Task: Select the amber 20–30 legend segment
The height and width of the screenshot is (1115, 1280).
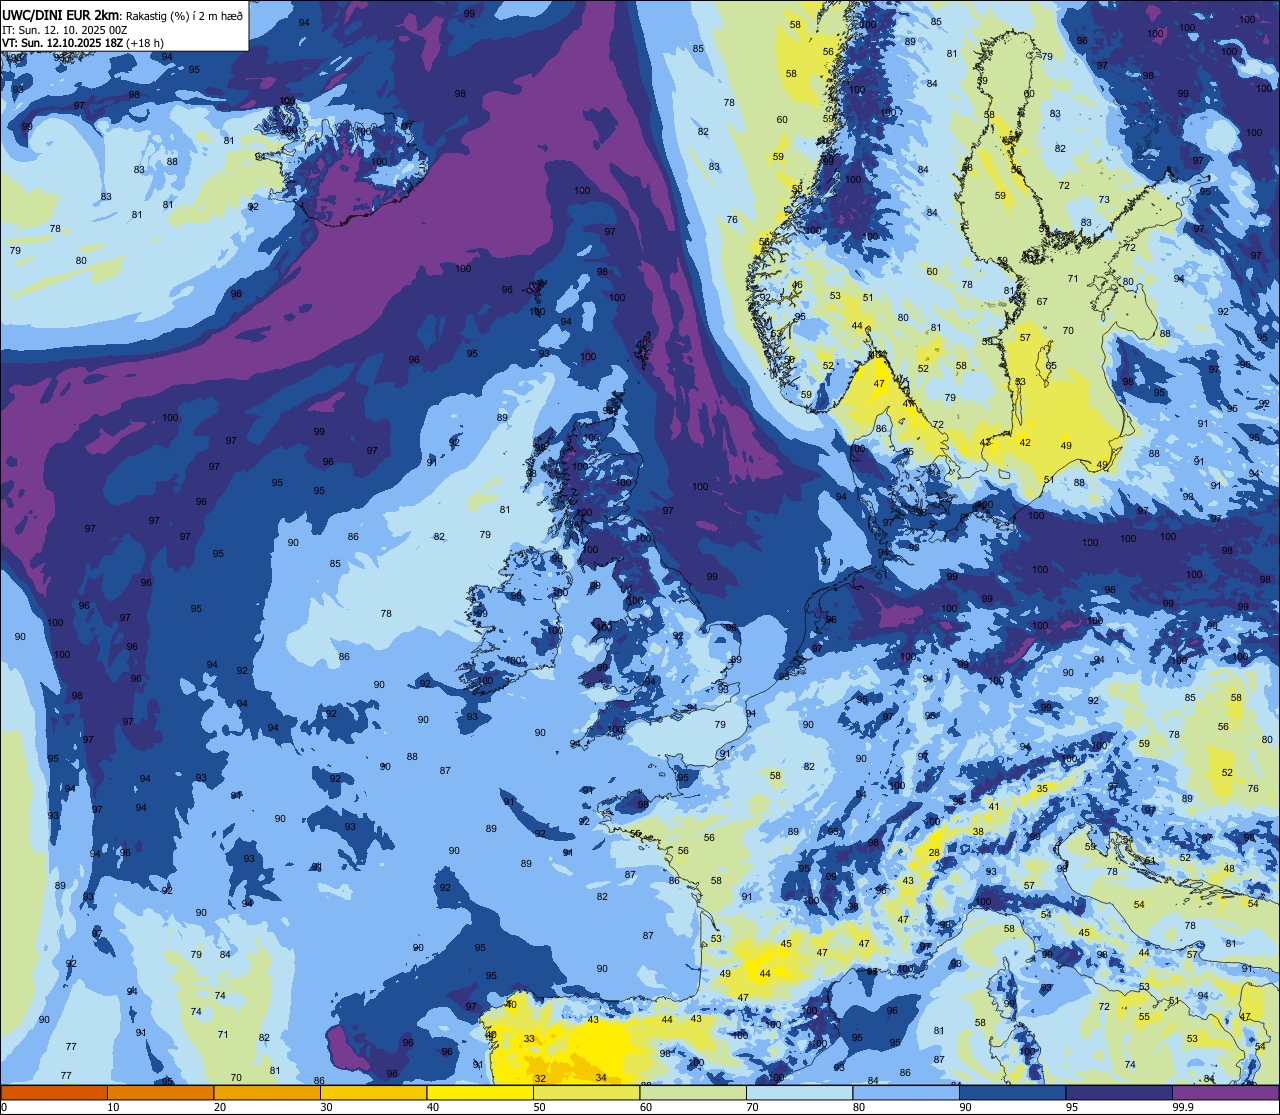Action: [267, 1092]
